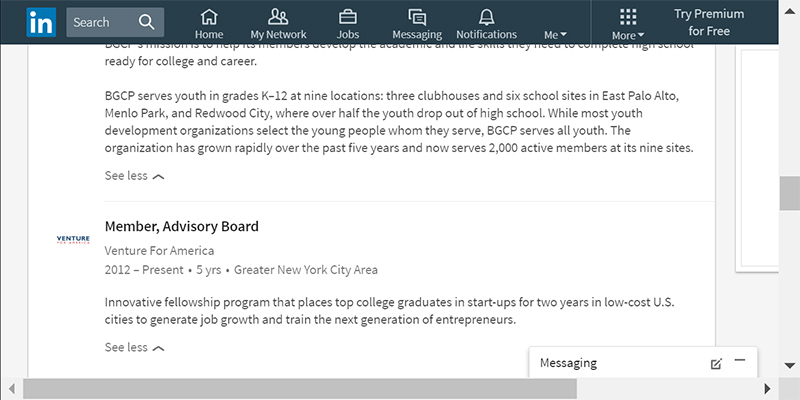Viewport: 800px width, 400px height.
Task: Click compose new message pencil icon
Action: tap(716, 364)
